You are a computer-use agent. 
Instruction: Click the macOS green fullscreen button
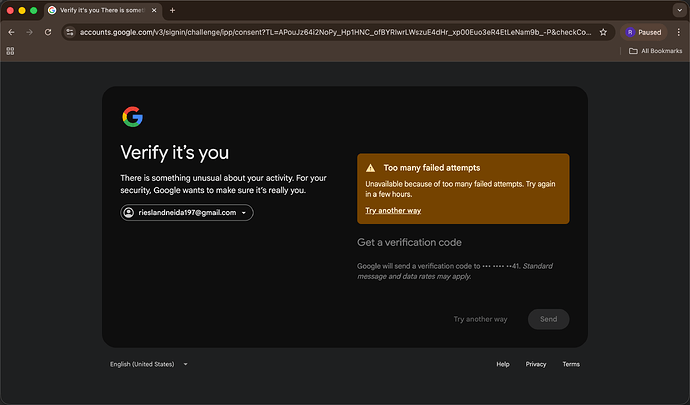coord(33,10)
